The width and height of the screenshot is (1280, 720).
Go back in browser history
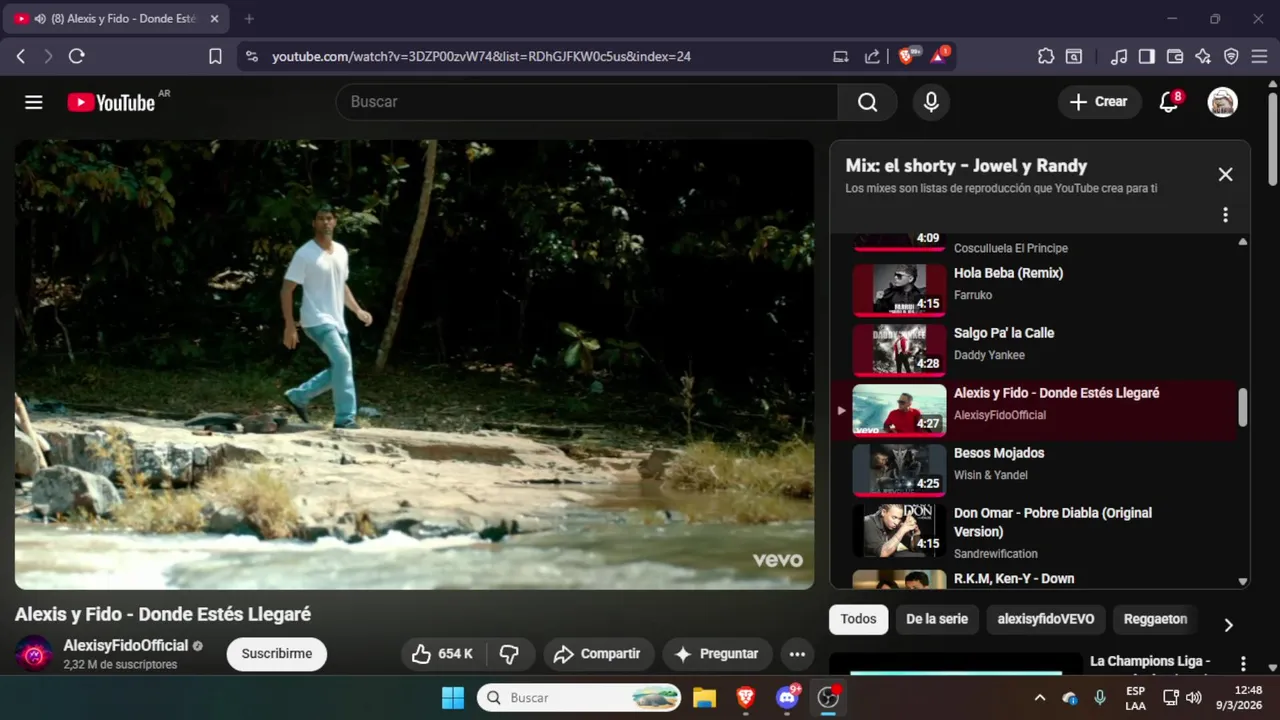(x=20, y=56)
